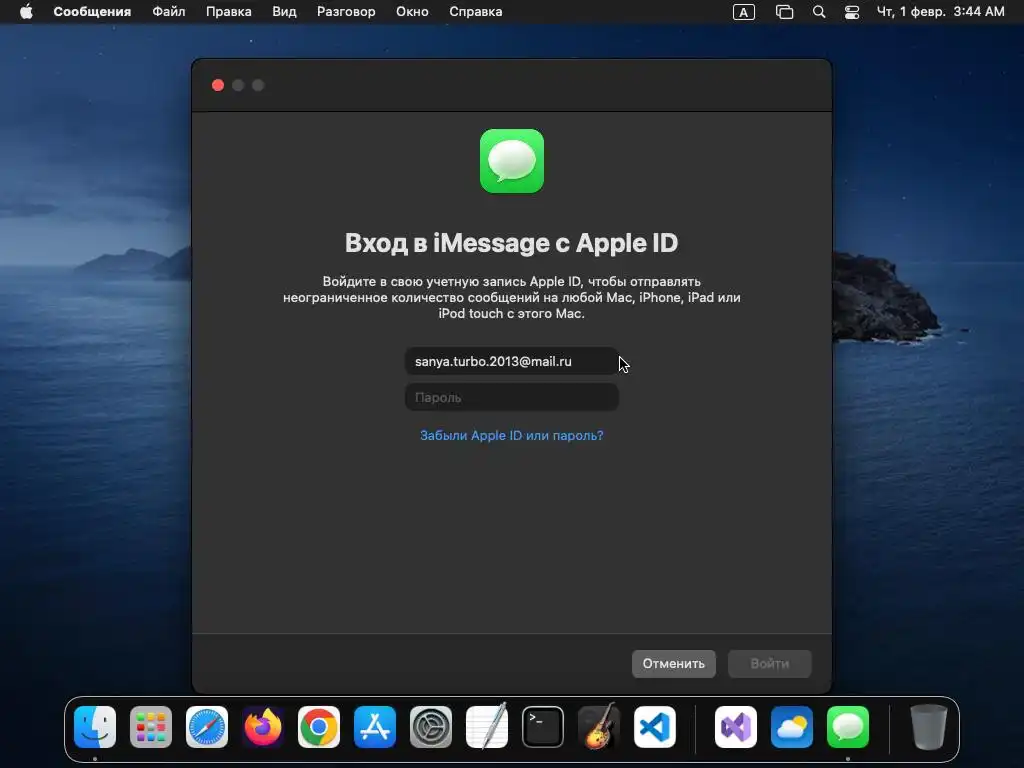Open TextEdit from the Dock
Screen dimensions: 1024x768
click(x=487, y=727)
